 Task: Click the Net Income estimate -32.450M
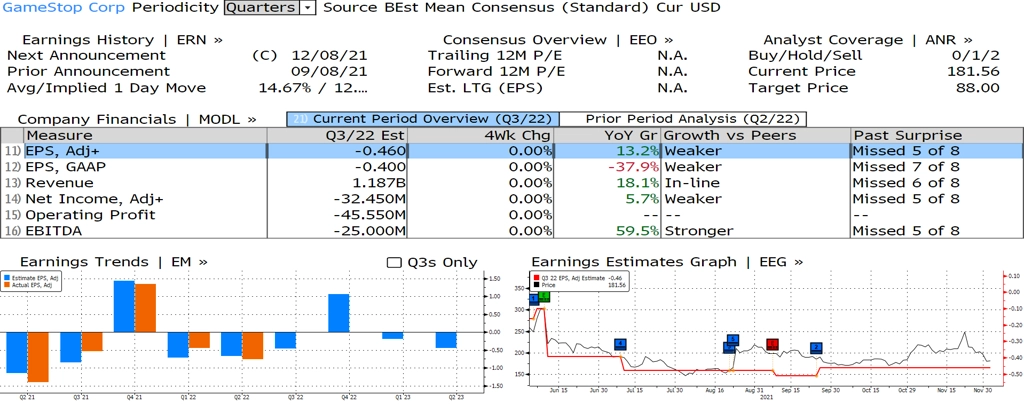pos(368,198)
